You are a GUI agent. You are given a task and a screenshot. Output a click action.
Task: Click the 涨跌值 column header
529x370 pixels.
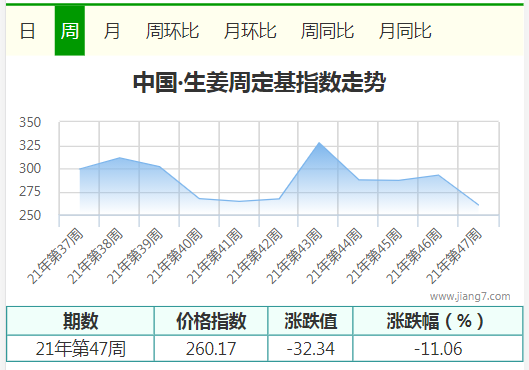(x=310, y=321)
